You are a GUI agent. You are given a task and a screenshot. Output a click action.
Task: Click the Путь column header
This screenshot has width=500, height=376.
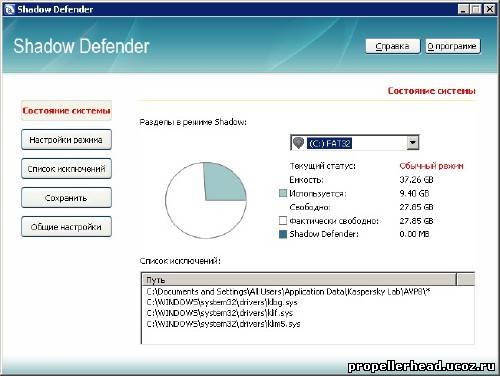click(299, 279)
